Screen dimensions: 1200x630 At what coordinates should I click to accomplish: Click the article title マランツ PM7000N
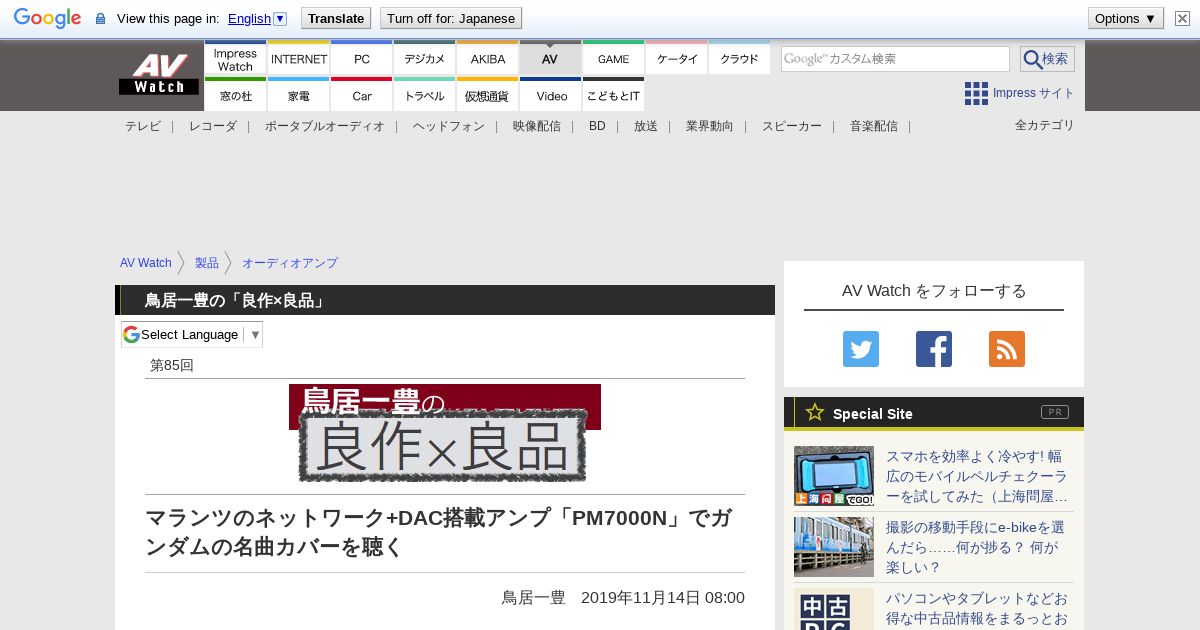click(x=438, y=532)
